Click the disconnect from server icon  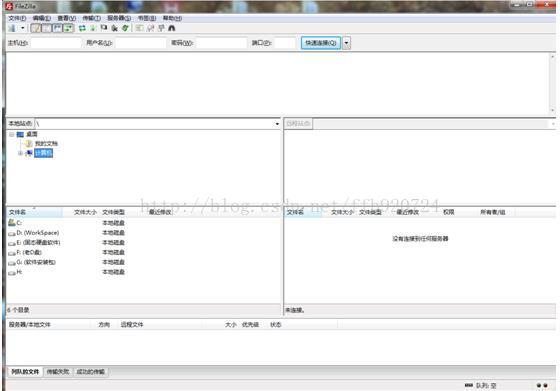point(114,28)
